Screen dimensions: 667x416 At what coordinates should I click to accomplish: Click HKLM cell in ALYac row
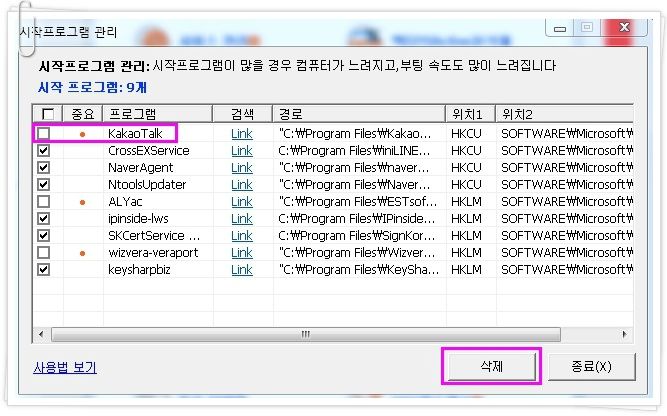[466, 202]
